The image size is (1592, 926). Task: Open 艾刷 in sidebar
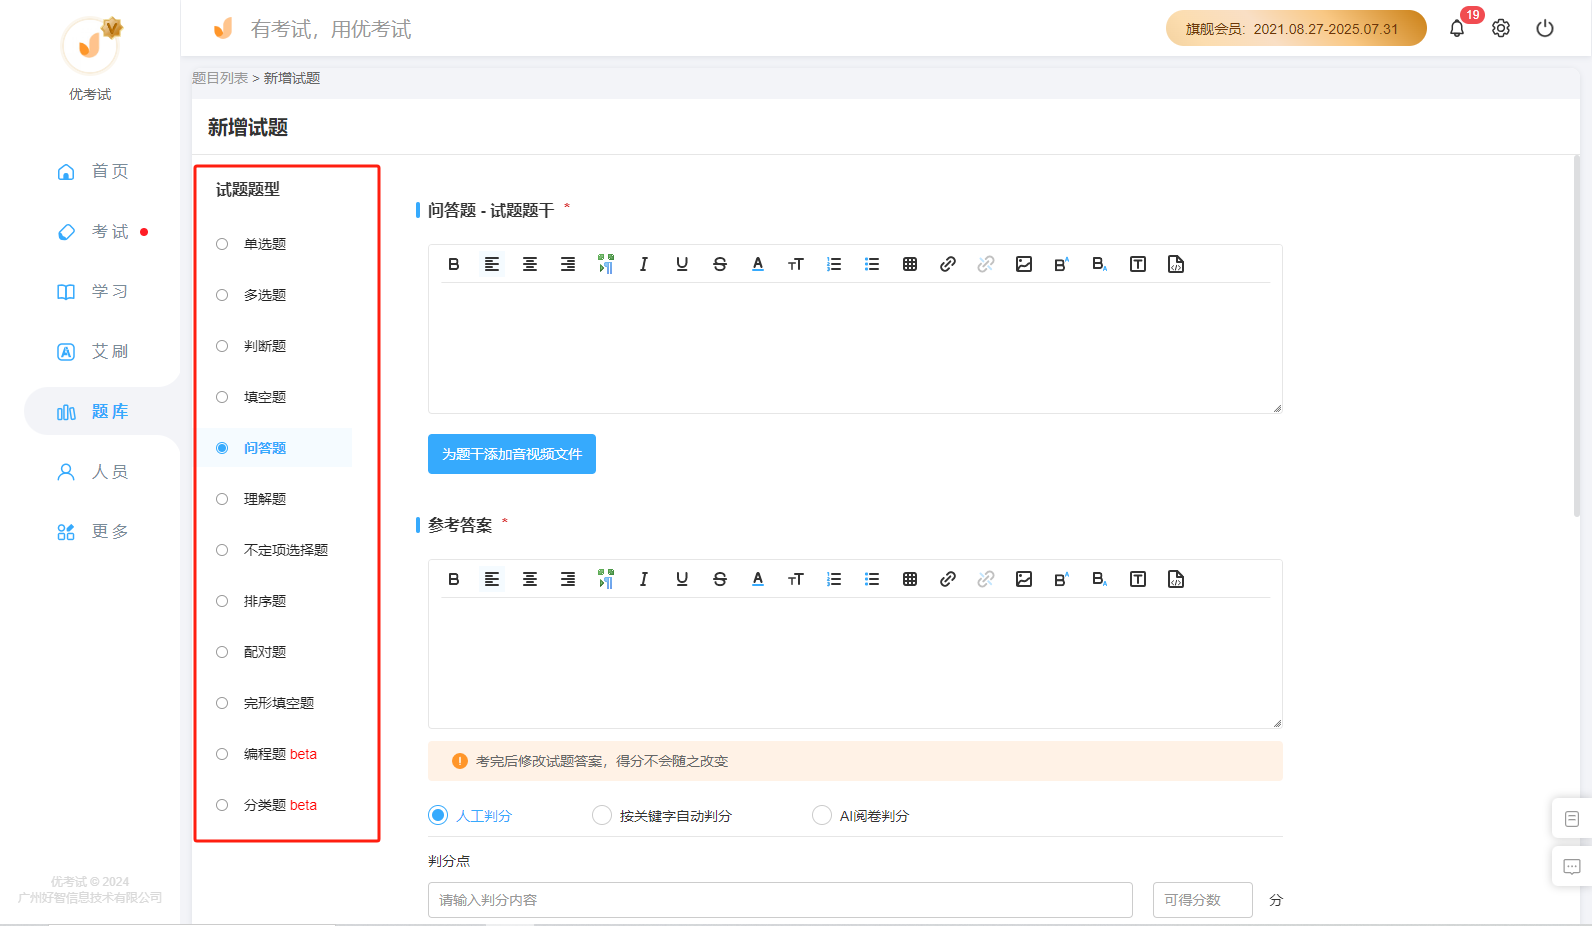tap(92, 351)
